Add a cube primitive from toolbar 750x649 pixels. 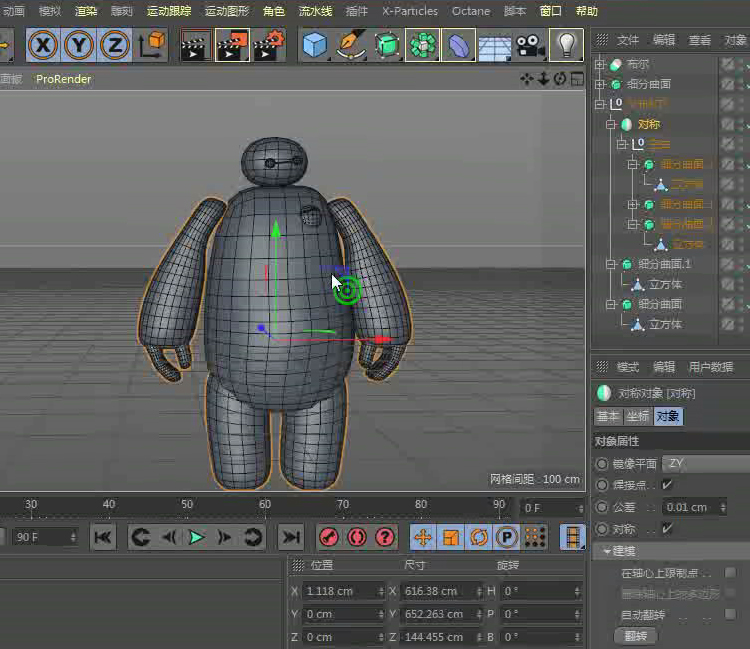click(x=315, y=45)
